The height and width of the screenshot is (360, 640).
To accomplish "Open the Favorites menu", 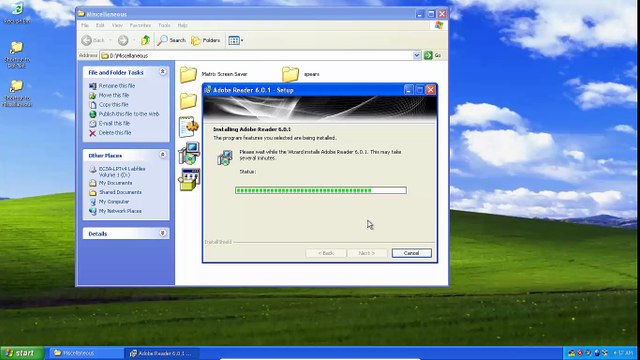I will tap(140, 25).
